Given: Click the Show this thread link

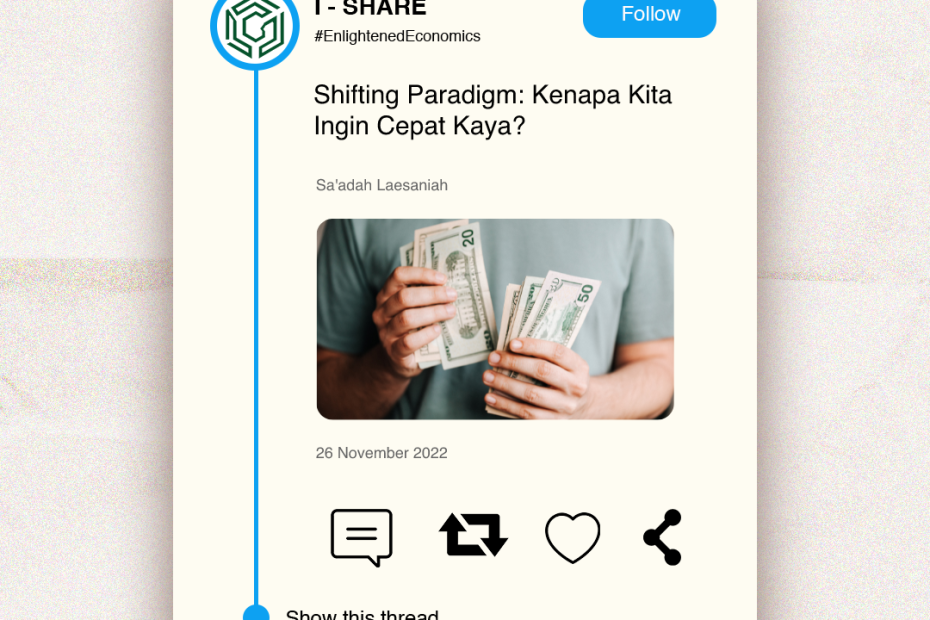Looking at the screenshot, I should 362,614.
